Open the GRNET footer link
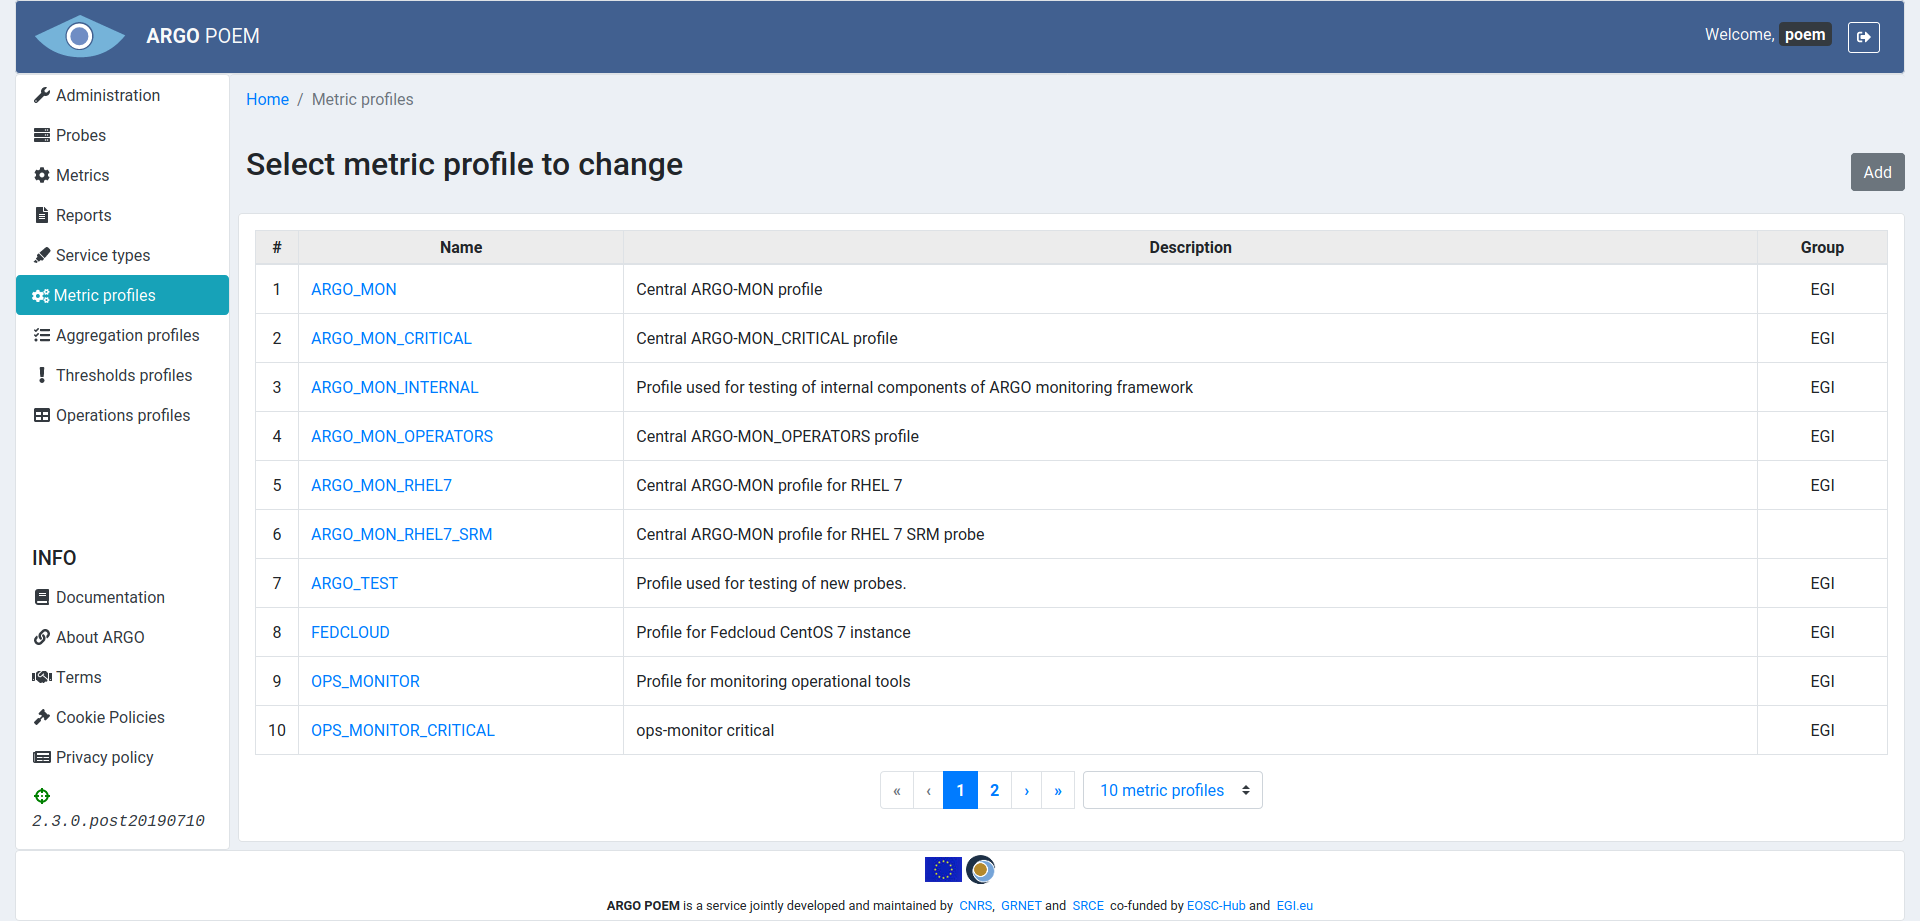Screen dimensions: 1920x921 click(x=1021, y=906)
